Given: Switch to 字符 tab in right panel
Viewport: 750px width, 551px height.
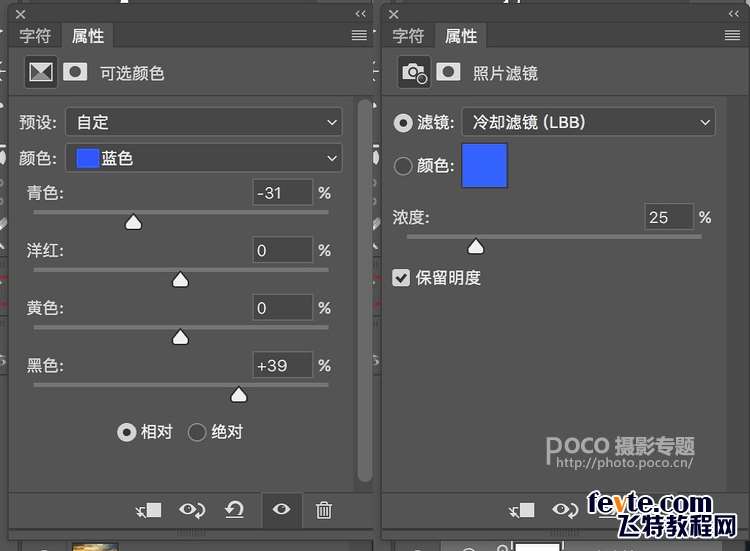Looking at the screenshot, I should [x=408, y=36].
